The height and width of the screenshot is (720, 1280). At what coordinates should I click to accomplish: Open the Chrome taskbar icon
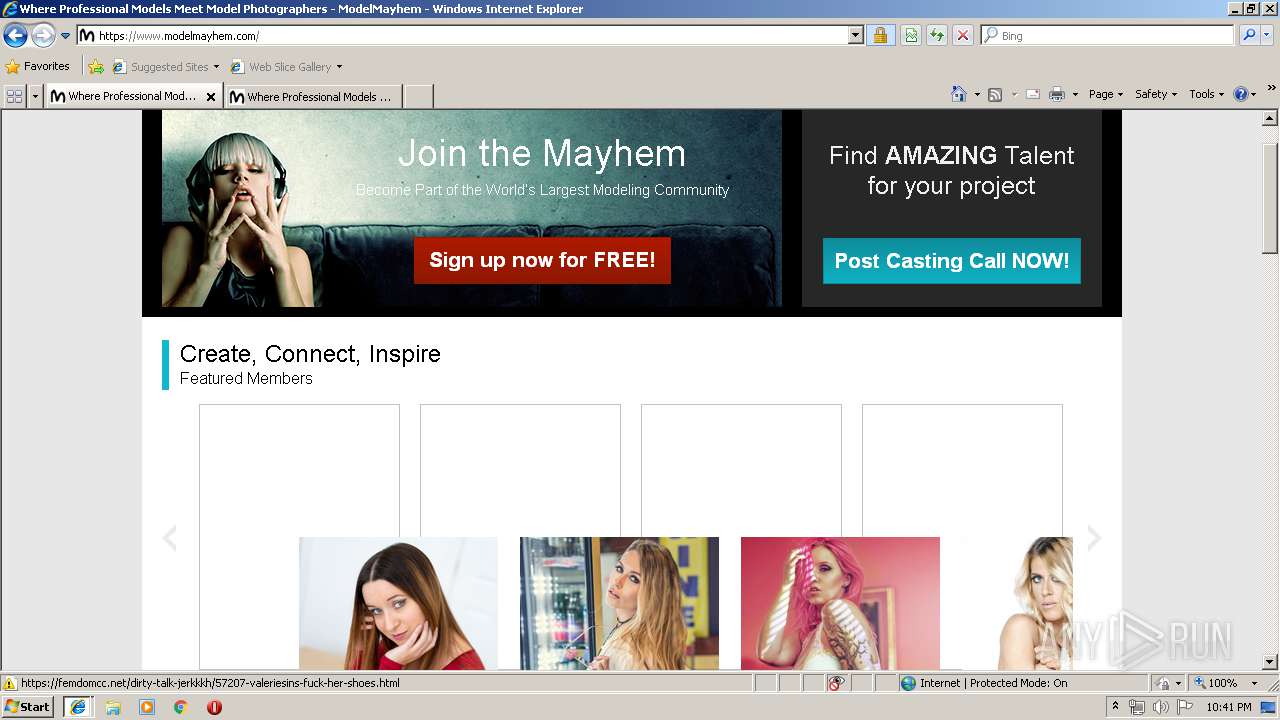pyautogui.click(x=181, y=707)
